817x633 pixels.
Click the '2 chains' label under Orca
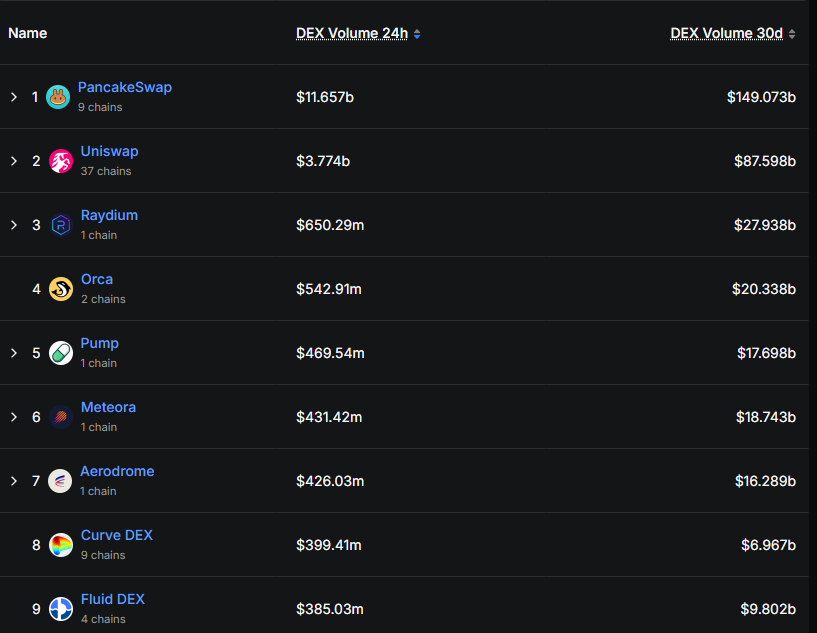pyautogui.click(x=103, y=300)
